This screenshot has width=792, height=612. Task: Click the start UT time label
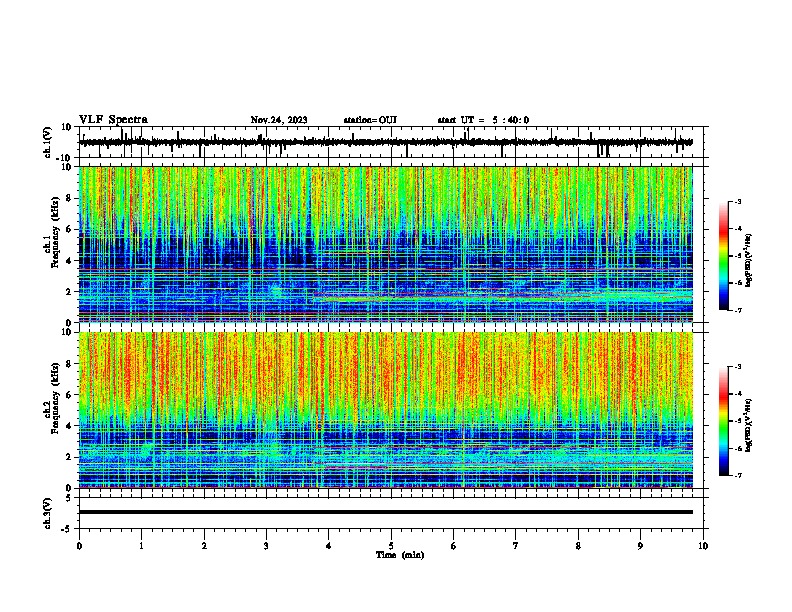(x=483, y=120)
